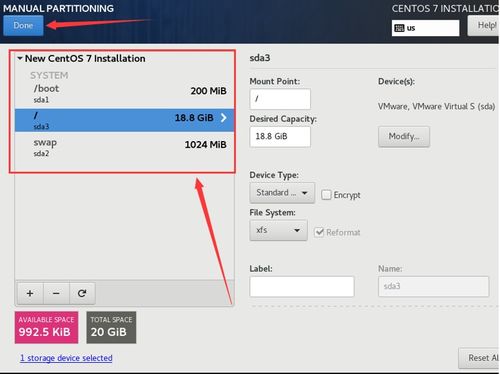Open the File System xfs dropdown
Image resolution: width=500 pixels, height=374 pixels.
(278, 230)
